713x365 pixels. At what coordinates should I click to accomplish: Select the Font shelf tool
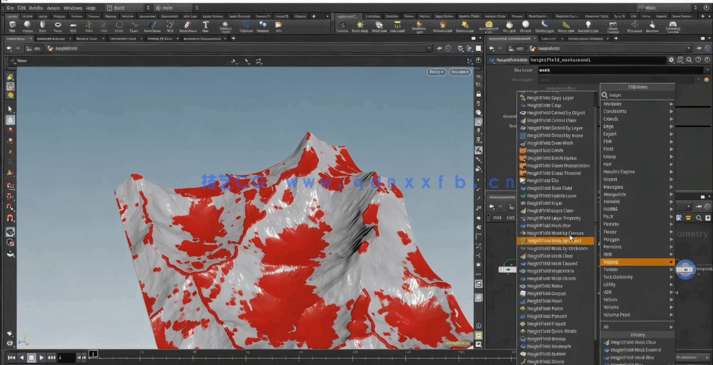click(206, 26)
